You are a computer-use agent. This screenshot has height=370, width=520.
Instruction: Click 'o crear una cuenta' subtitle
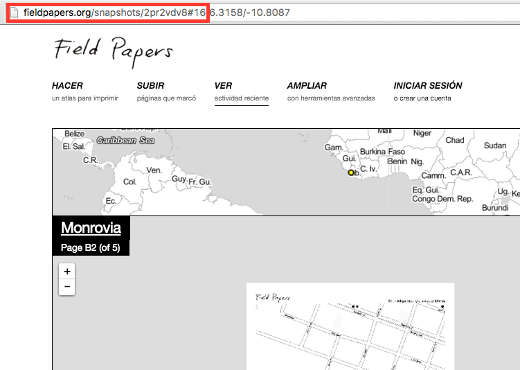422,98
